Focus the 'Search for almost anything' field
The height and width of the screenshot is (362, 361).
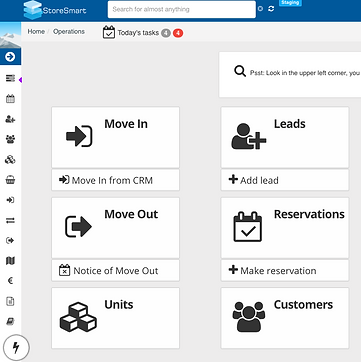pos(182,9)
